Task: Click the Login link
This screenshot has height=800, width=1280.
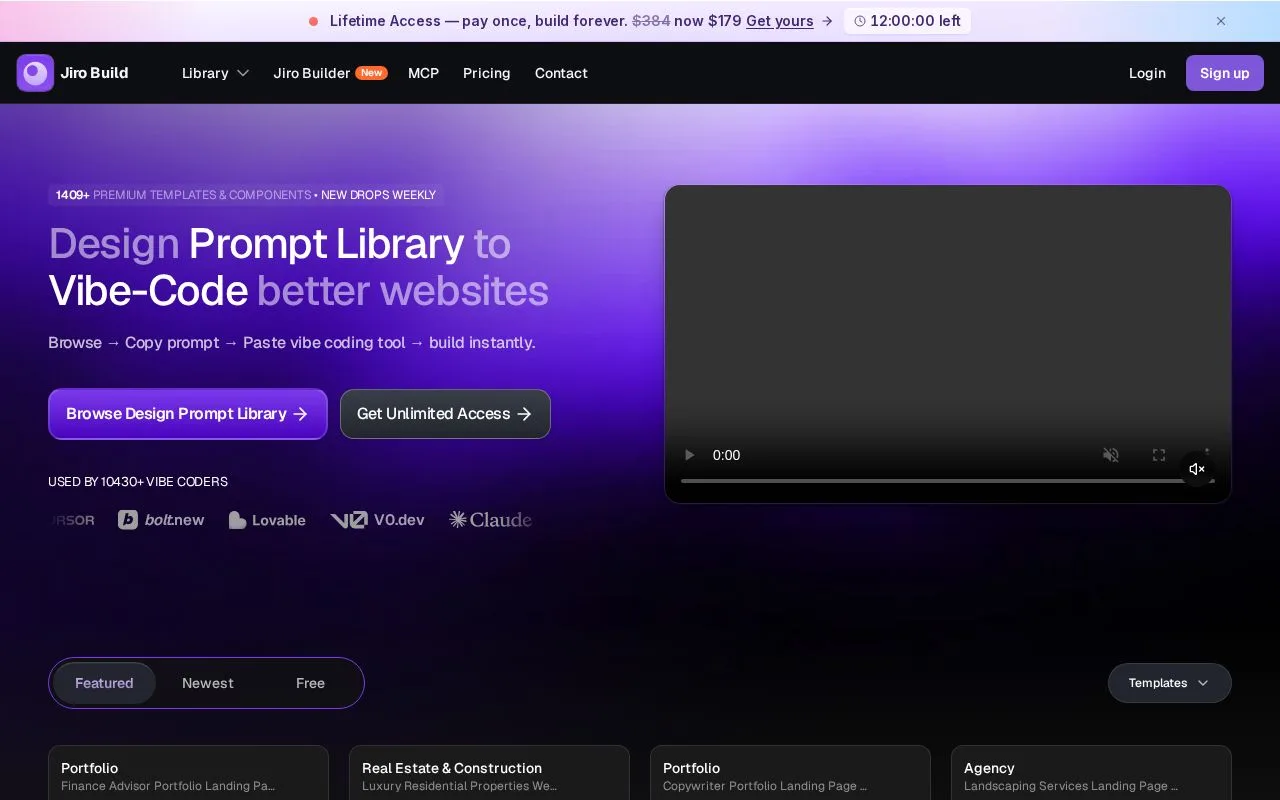Action: click(1147, 73)
